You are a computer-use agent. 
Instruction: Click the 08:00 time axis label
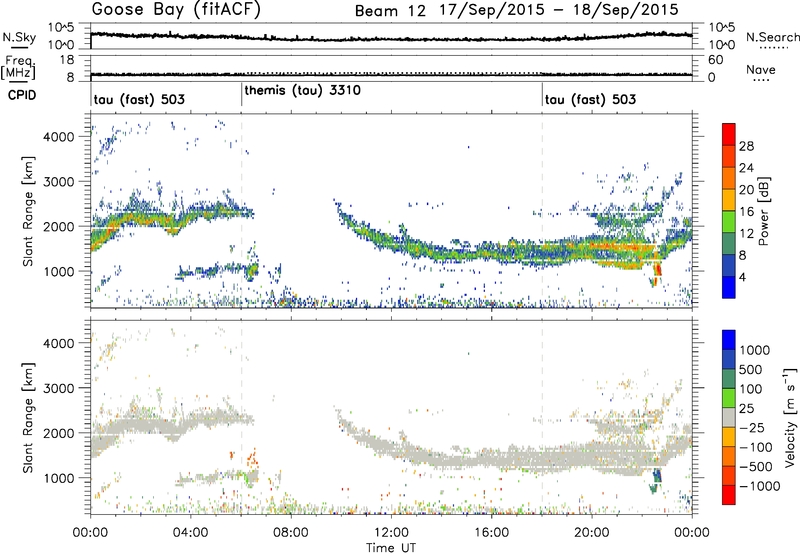(x=291, y=533)
